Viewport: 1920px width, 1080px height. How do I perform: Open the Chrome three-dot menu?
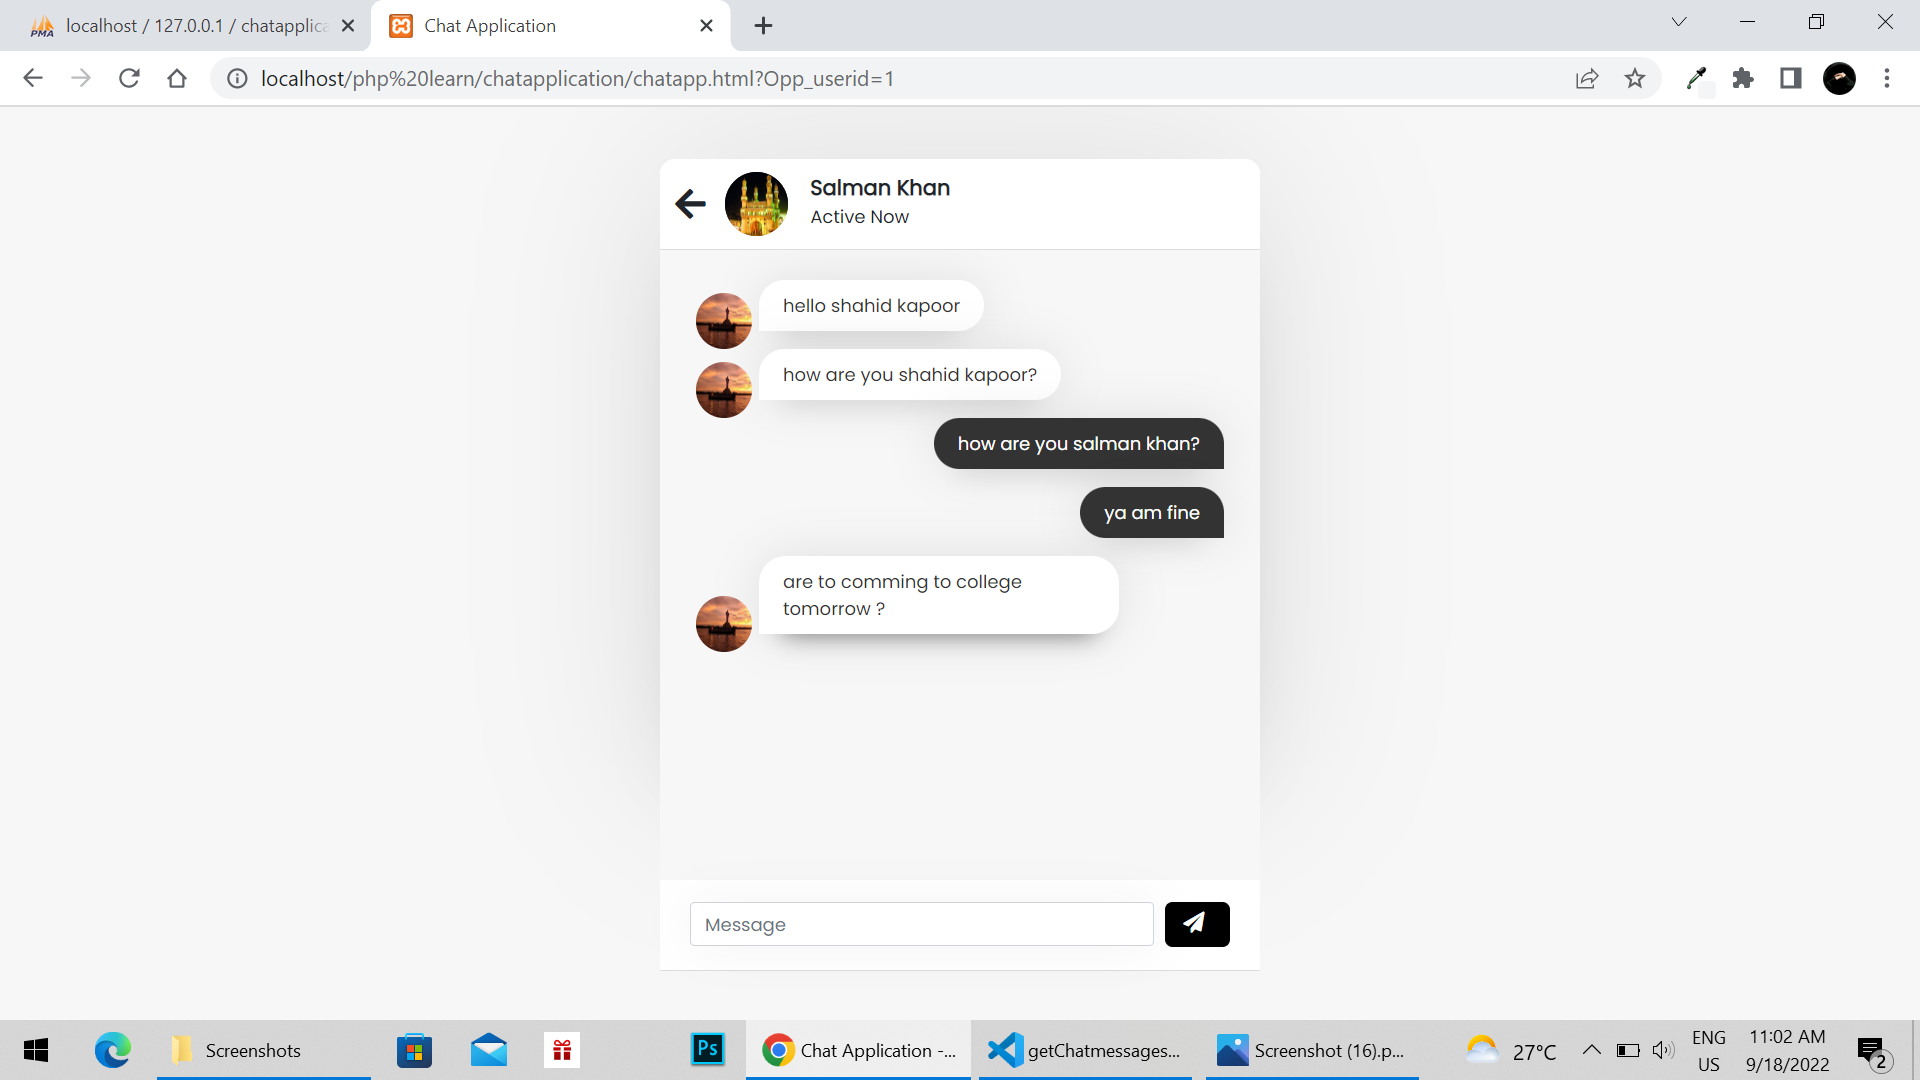(x=1888, y=78)
